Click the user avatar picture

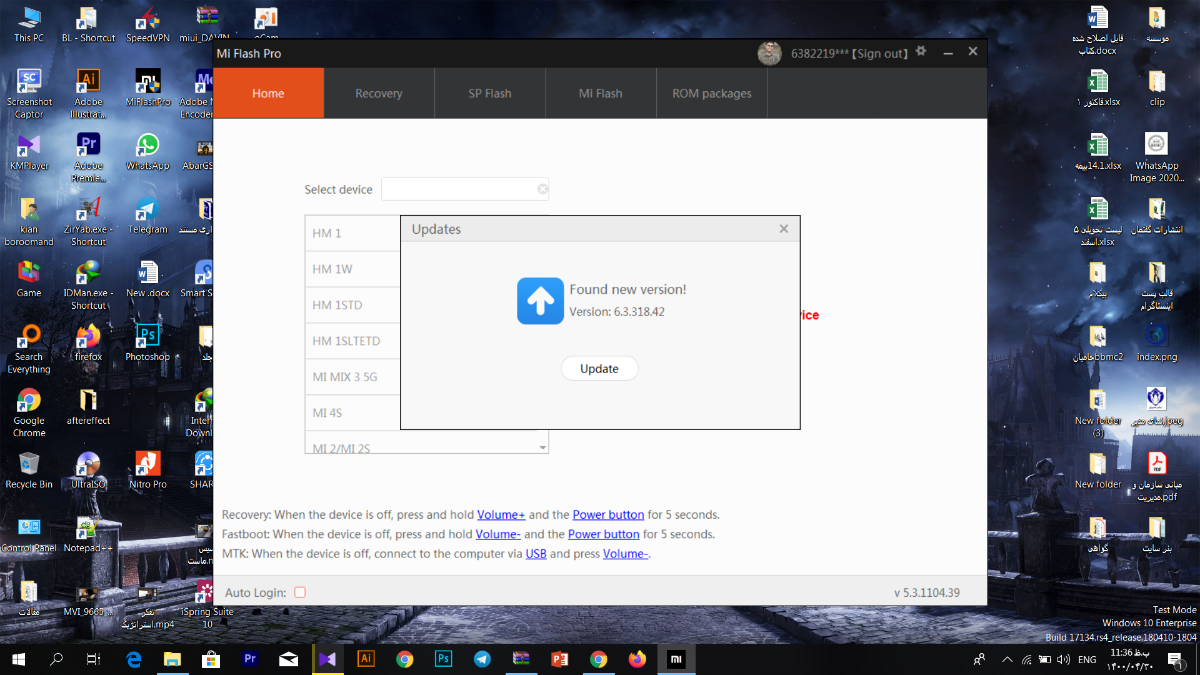(769, 53)
